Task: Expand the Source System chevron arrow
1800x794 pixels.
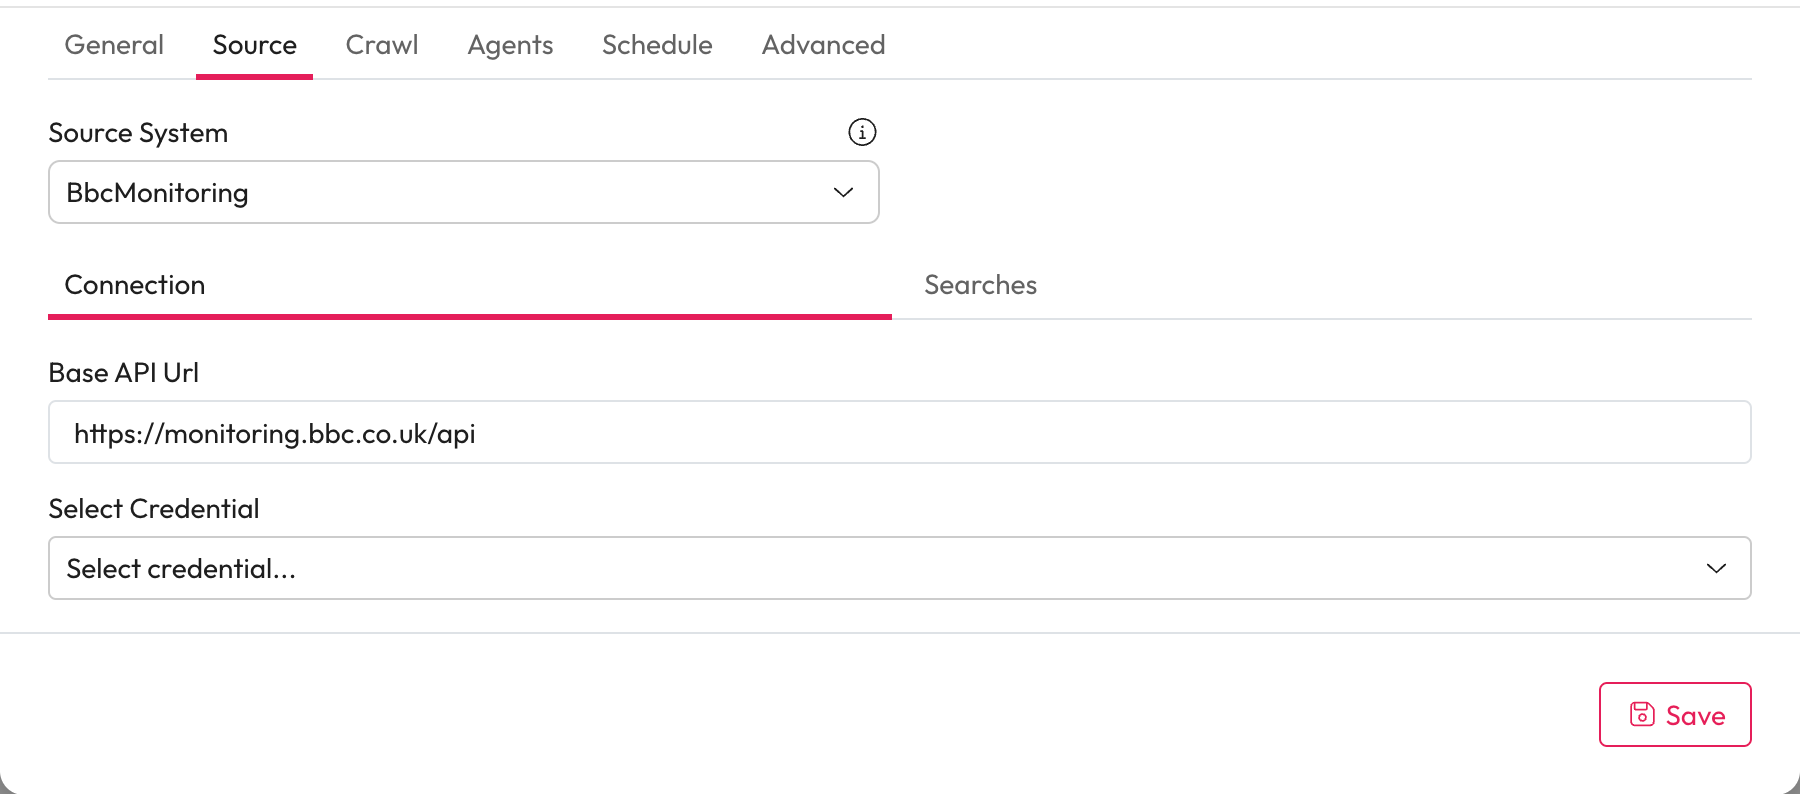Action: coord(843,192)
